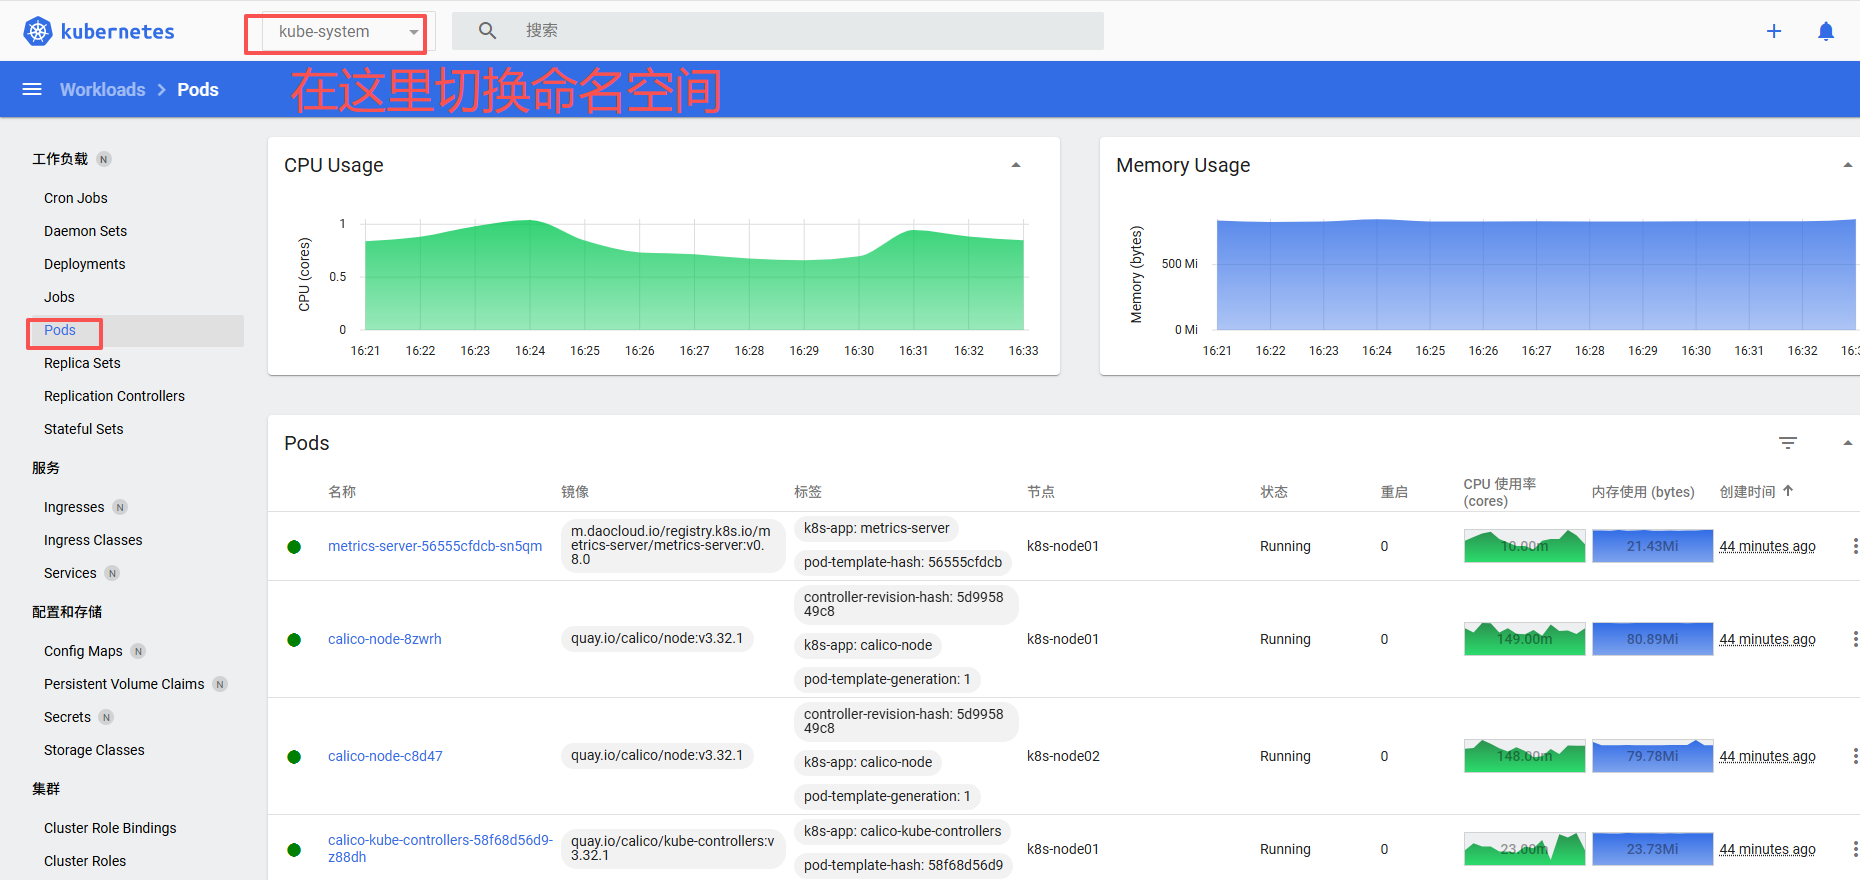The width and height of the screenshot is (1860, 880).
Task: Open Cluster Roles in sidebar
Action: pos(85,861)
